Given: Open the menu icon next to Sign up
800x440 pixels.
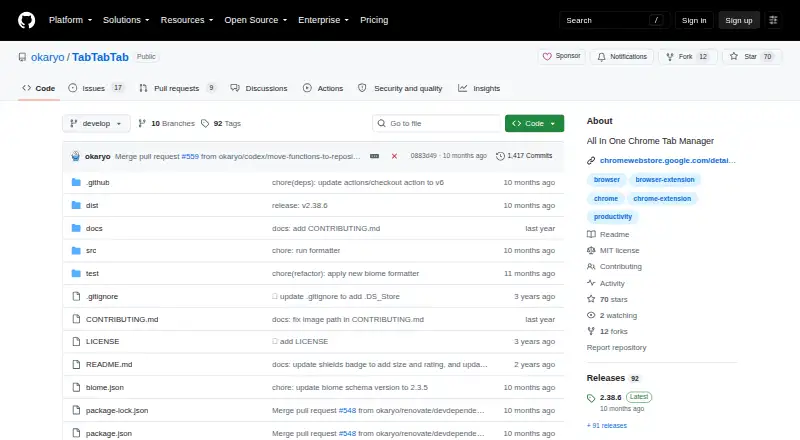Looking at the screenshot, I should [773, 20].
